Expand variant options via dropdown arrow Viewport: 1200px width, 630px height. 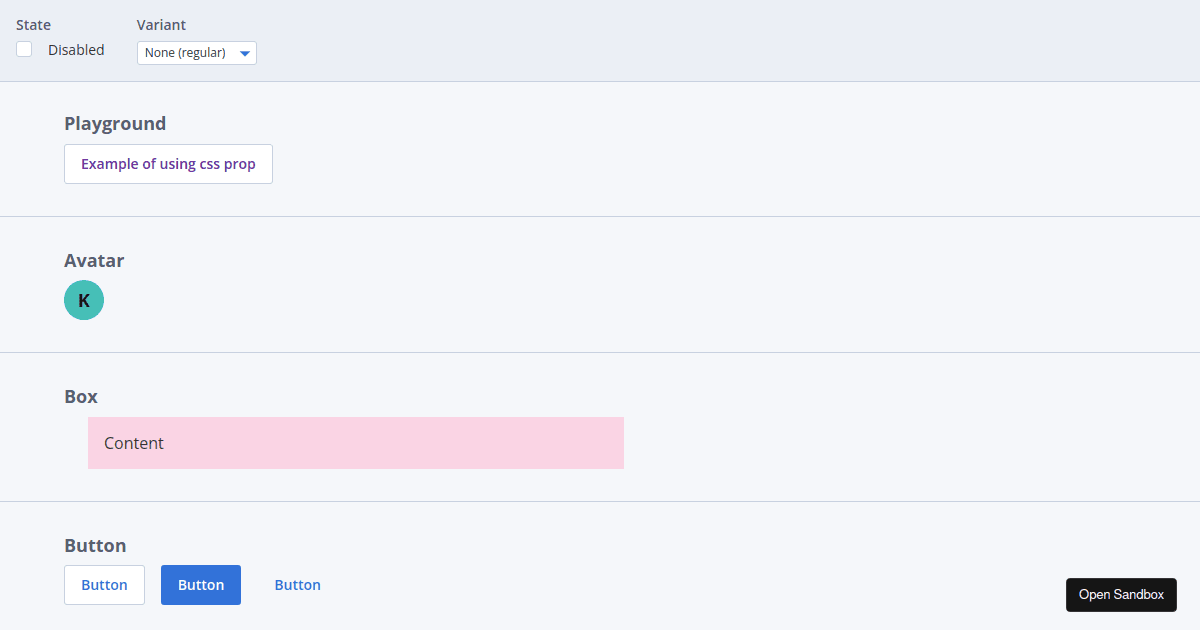tap(245, 52)
